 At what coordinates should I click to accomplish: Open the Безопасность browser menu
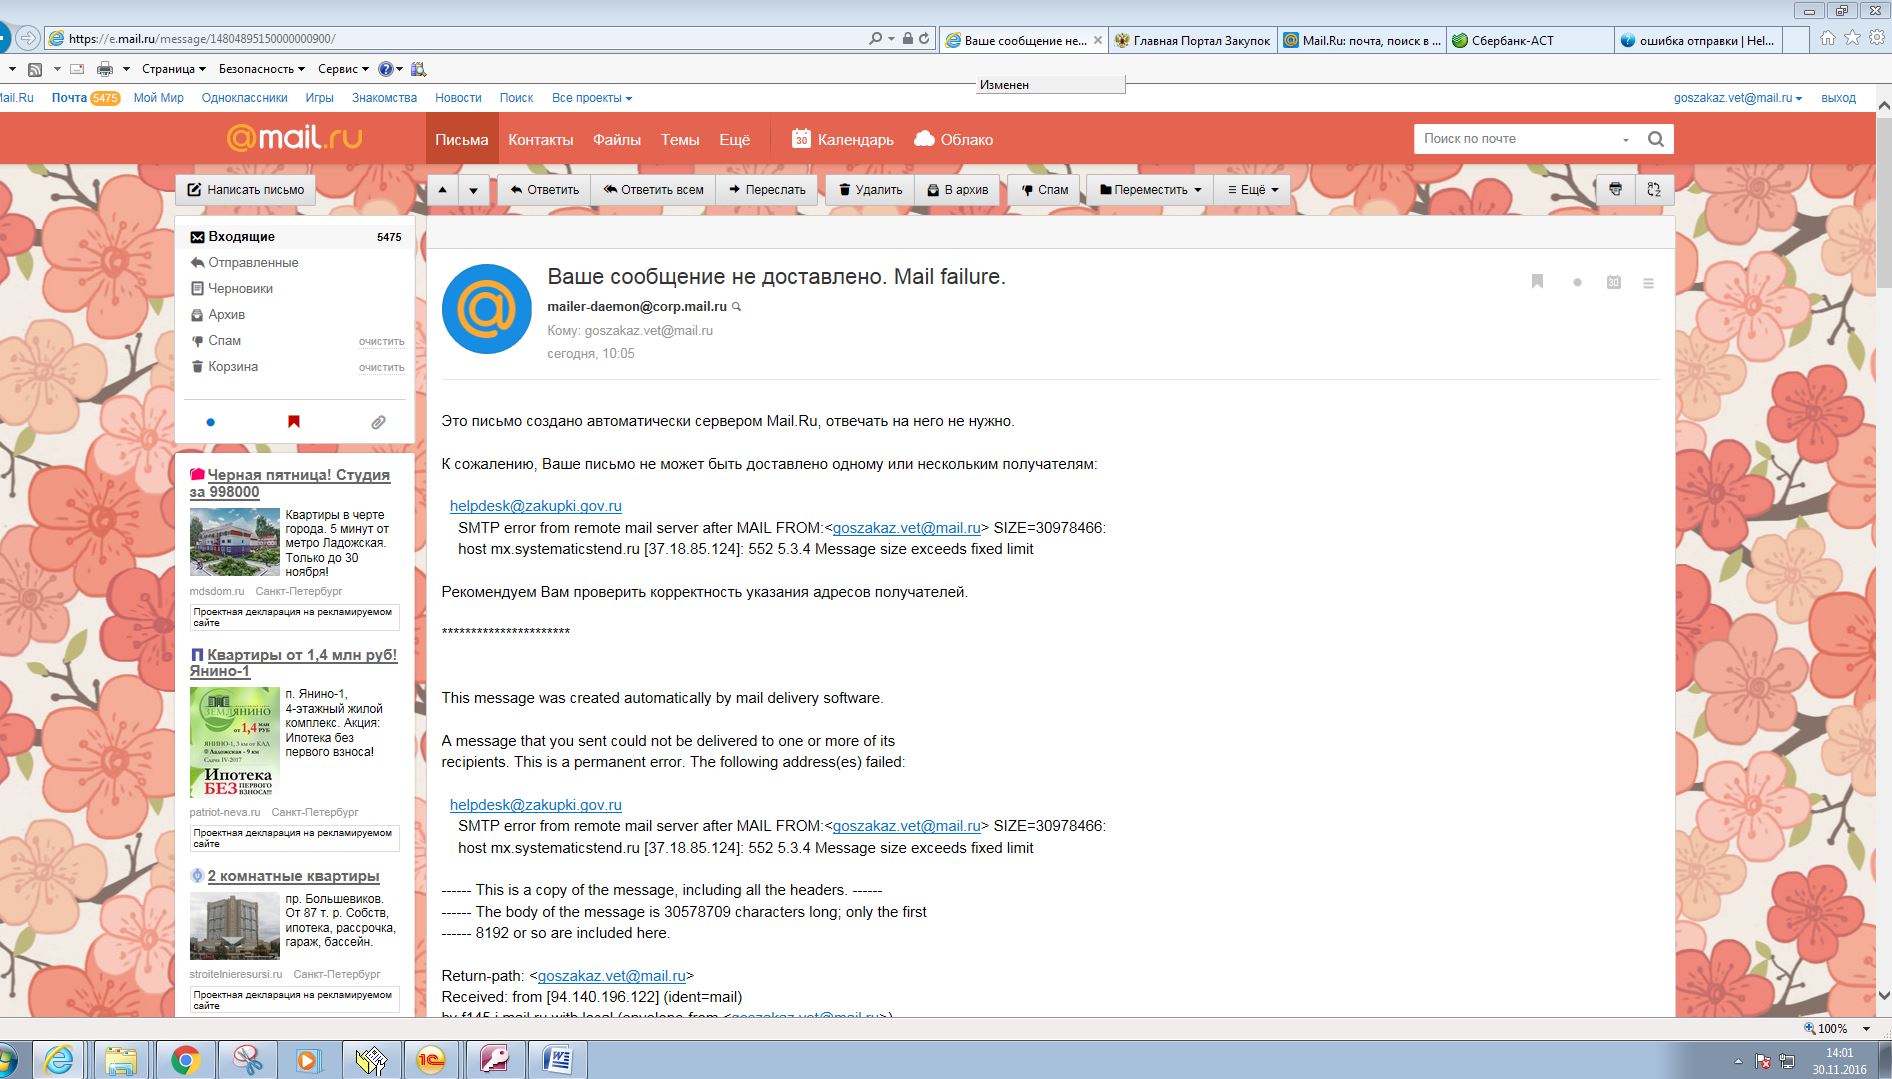(x=262, y=69)
